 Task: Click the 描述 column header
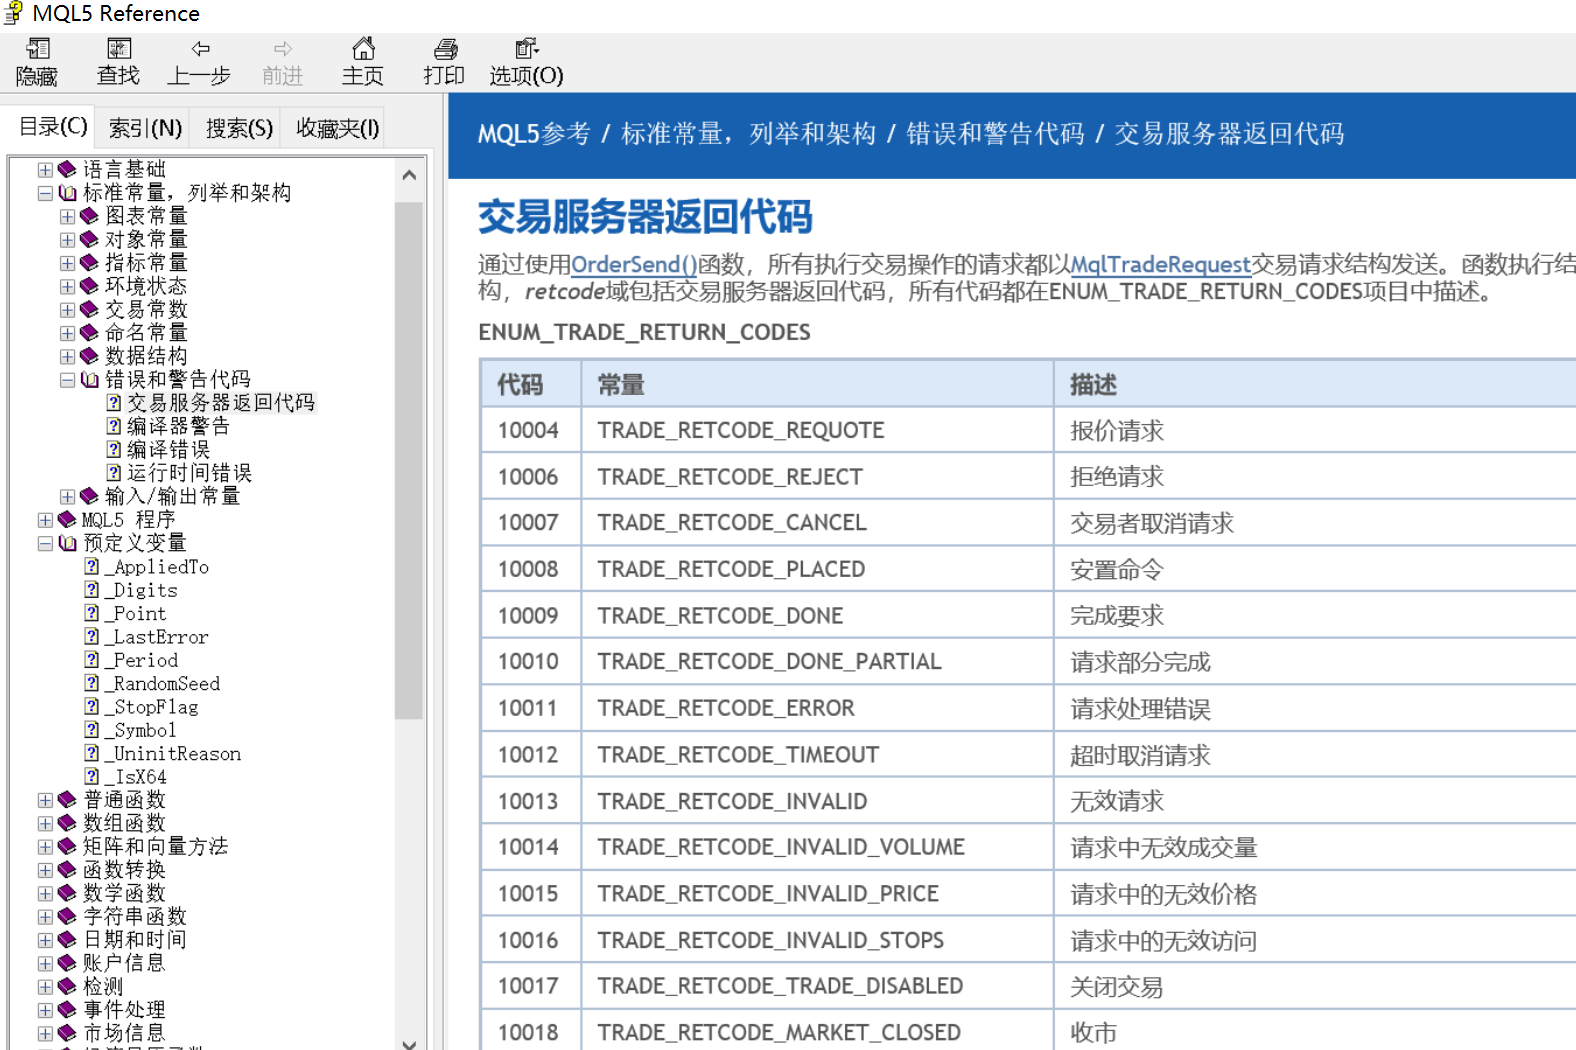point(1315,384)
